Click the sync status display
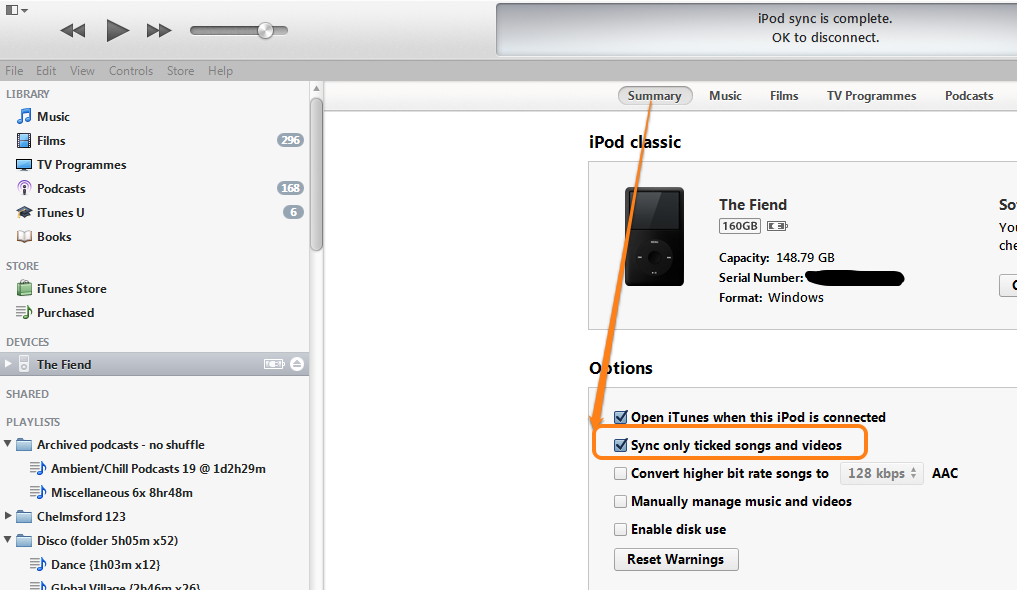Screen dimensions: 1017x590 pos(757,29)
